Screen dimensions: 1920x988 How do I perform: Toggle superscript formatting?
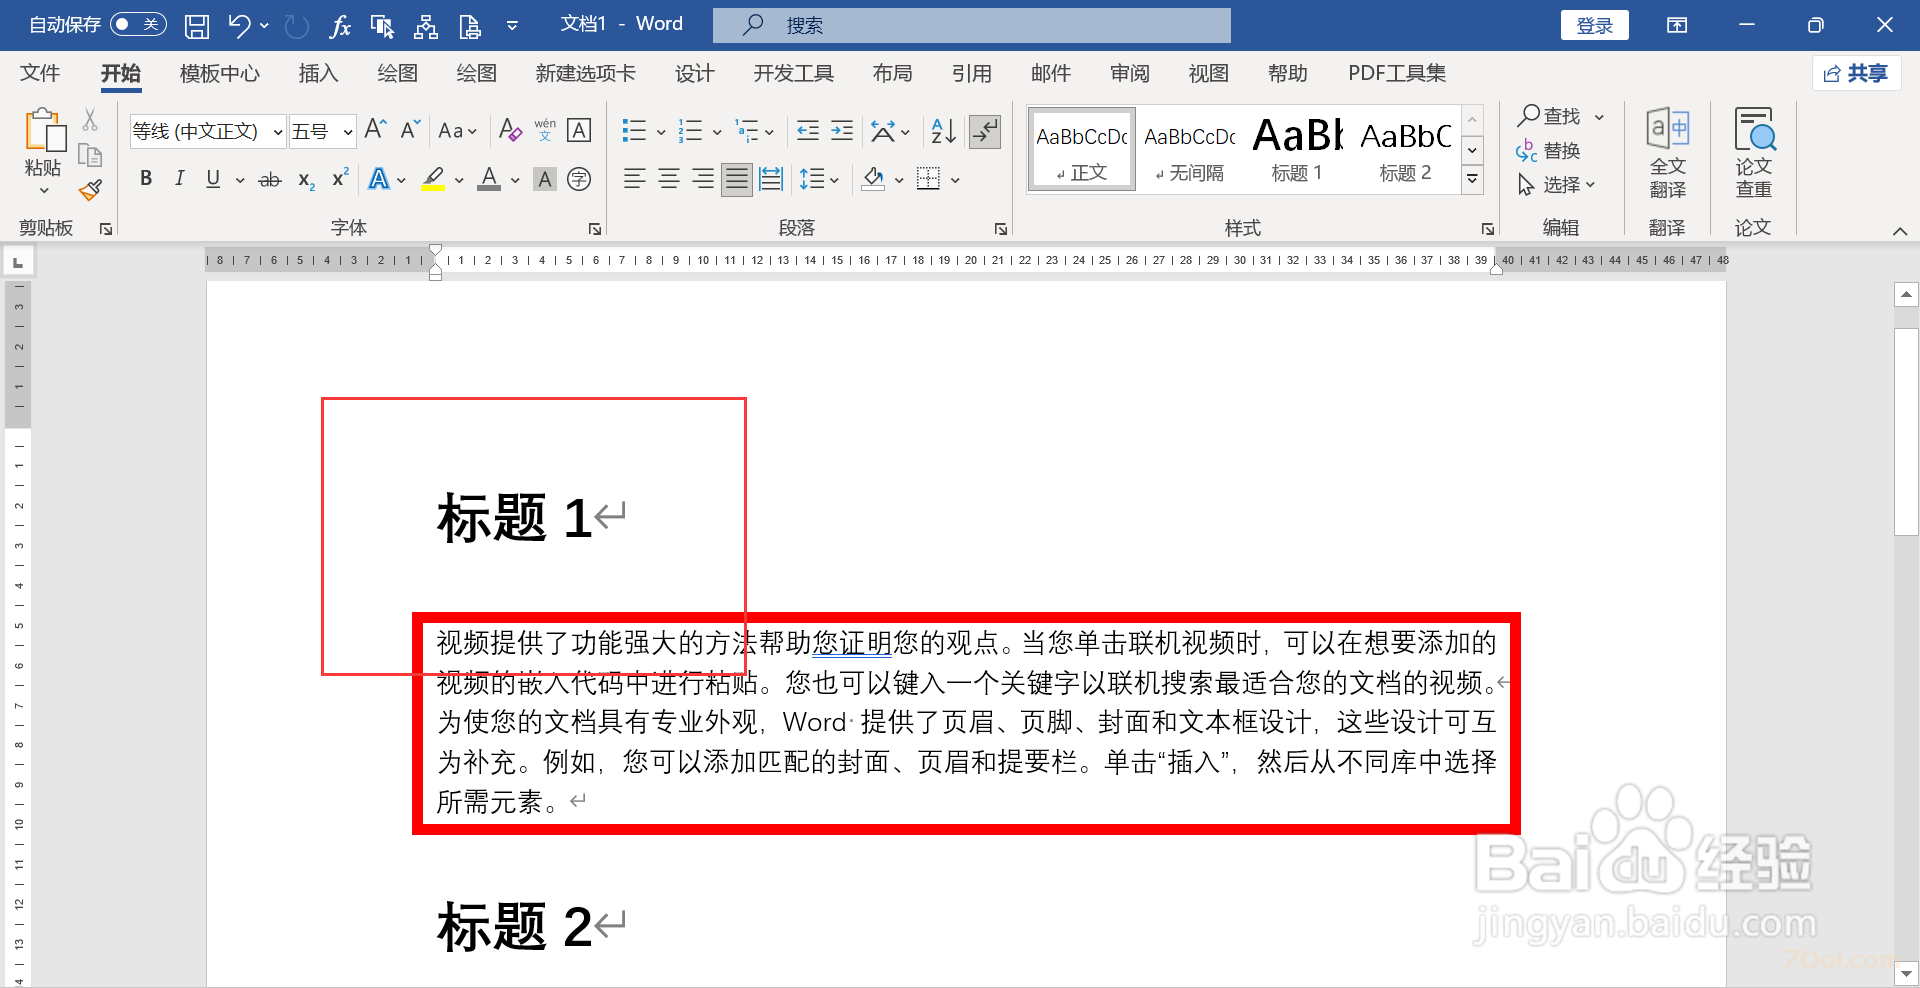(x=340, y=178)
